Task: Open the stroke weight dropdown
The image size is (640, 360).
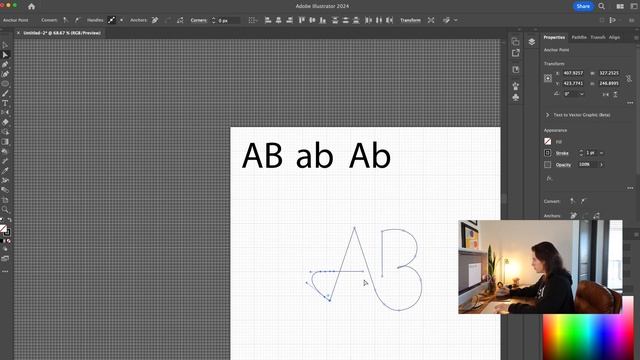Action: 601,153
